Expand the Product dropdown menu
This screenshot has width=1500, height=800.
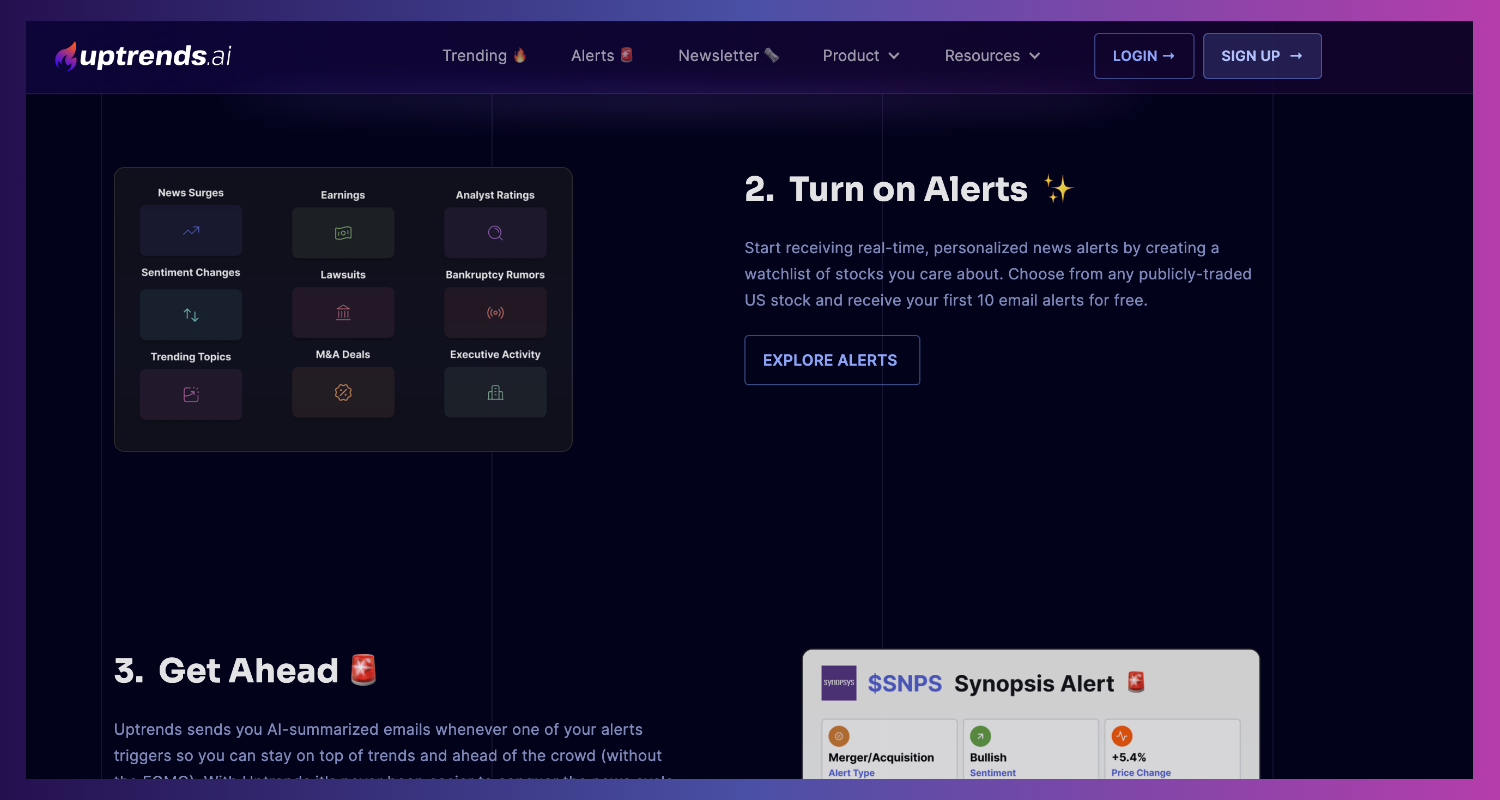[860, 56]
